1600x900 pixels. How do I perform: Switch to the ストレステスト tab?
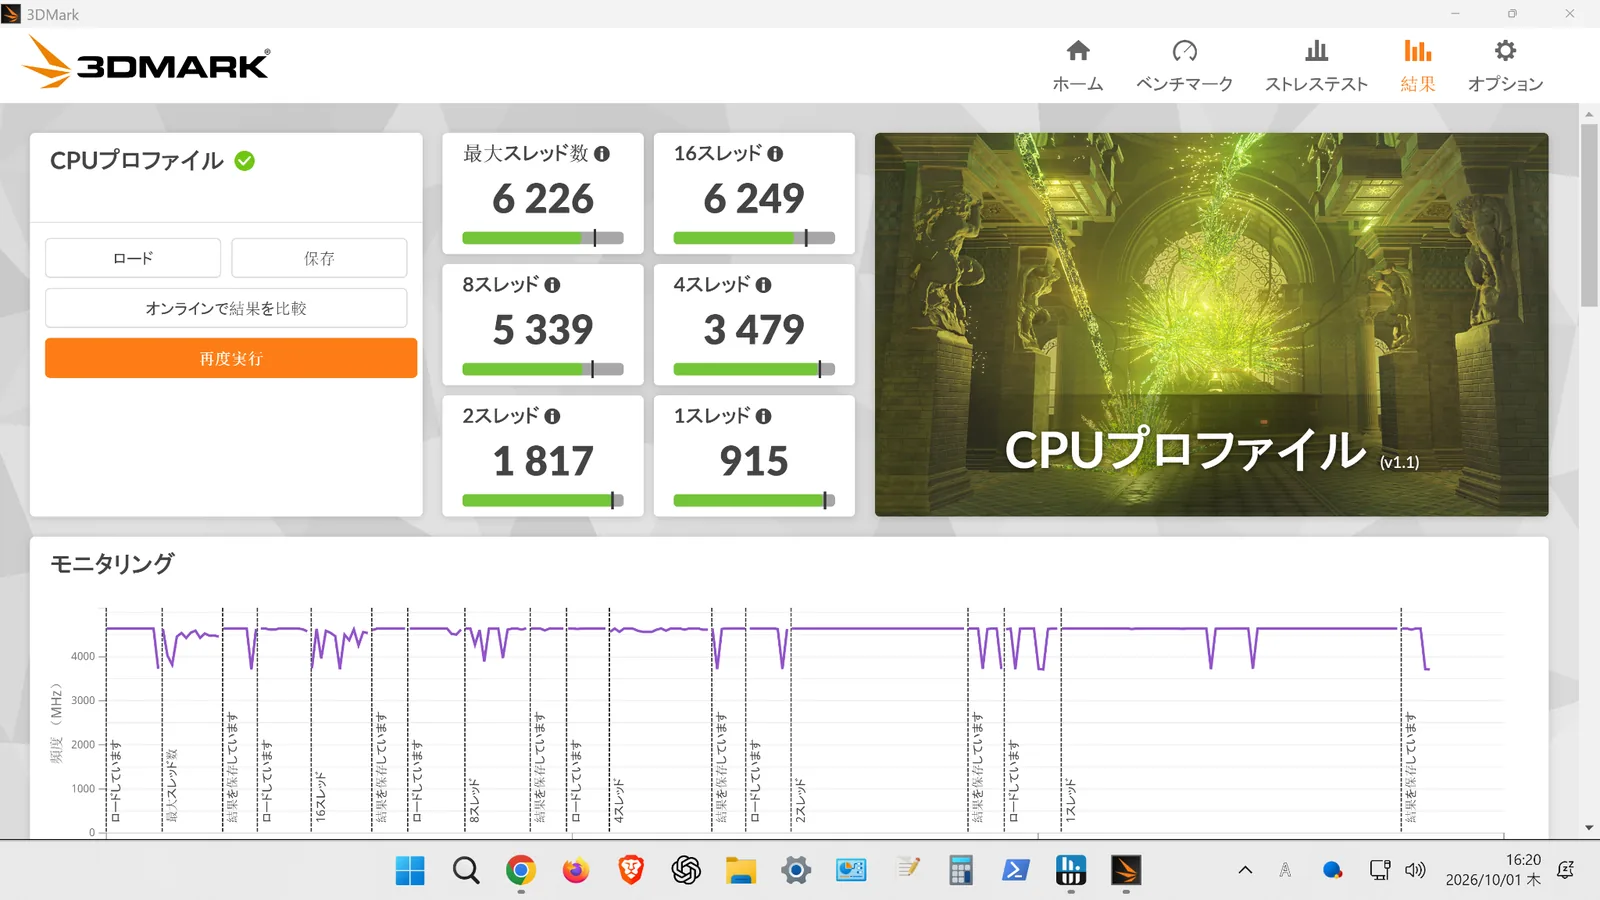1316,66
